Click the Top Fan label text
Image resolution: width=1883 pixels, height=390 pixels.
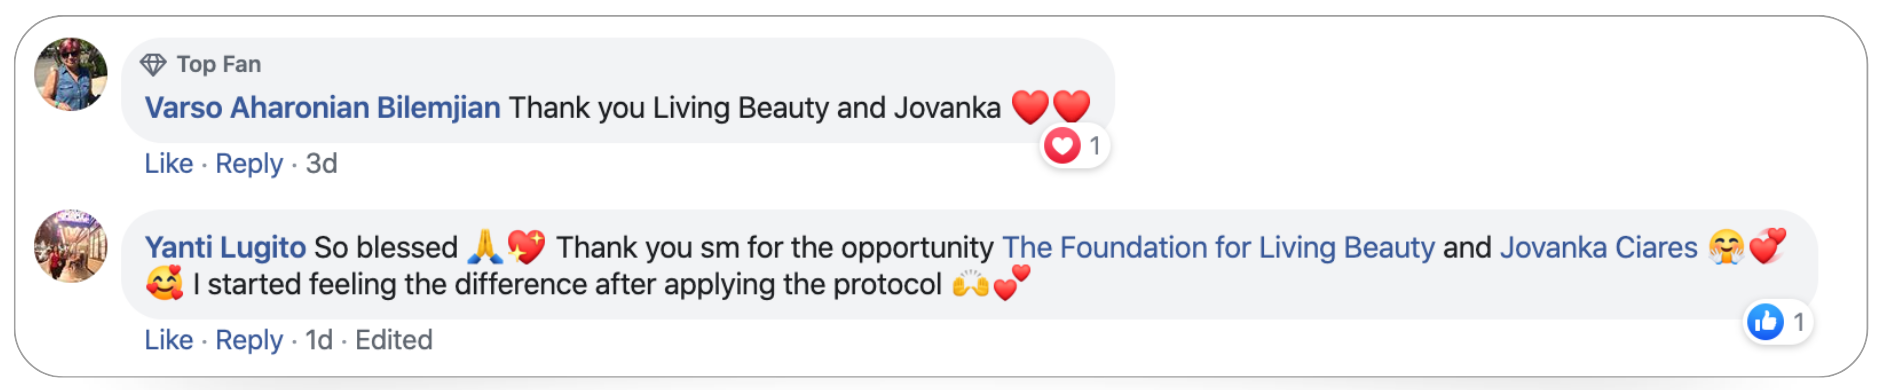click(219, 64)
